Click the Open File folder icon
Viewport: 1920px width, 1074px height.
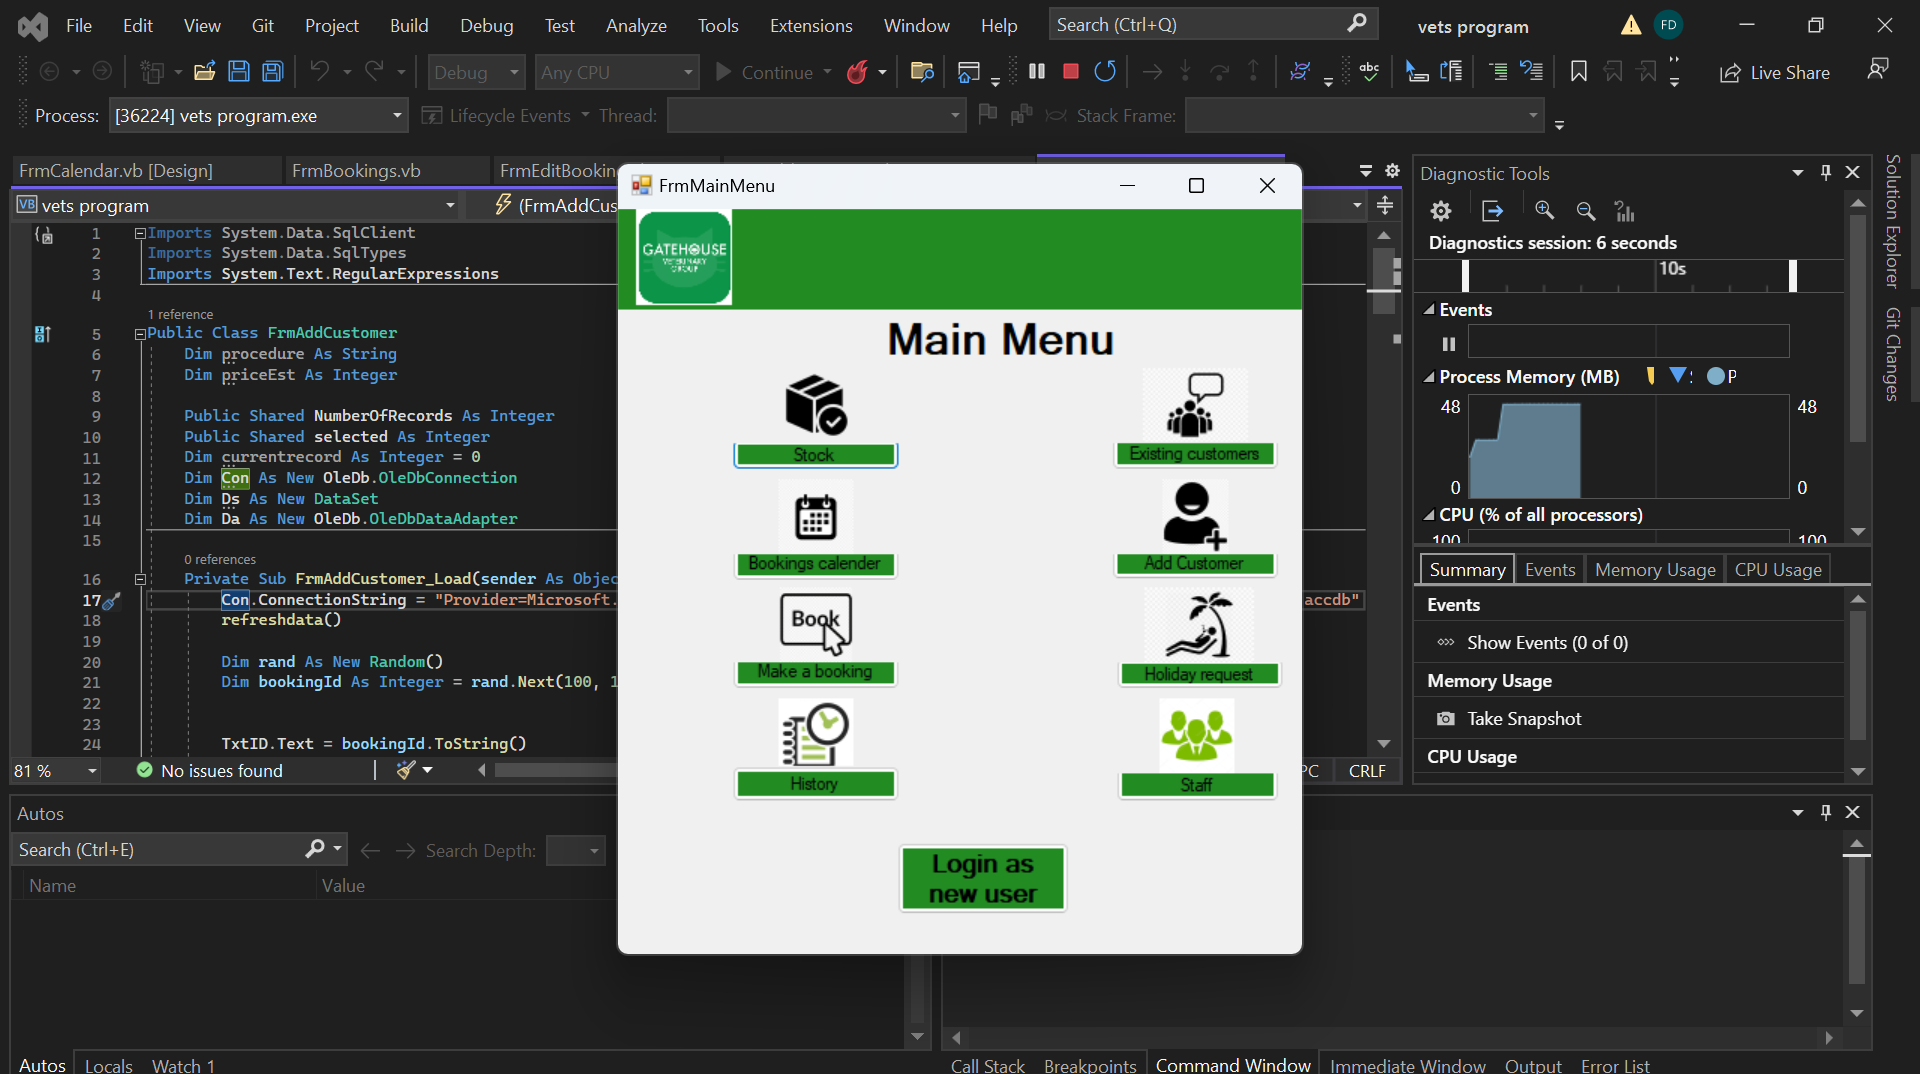pos(204,72)
